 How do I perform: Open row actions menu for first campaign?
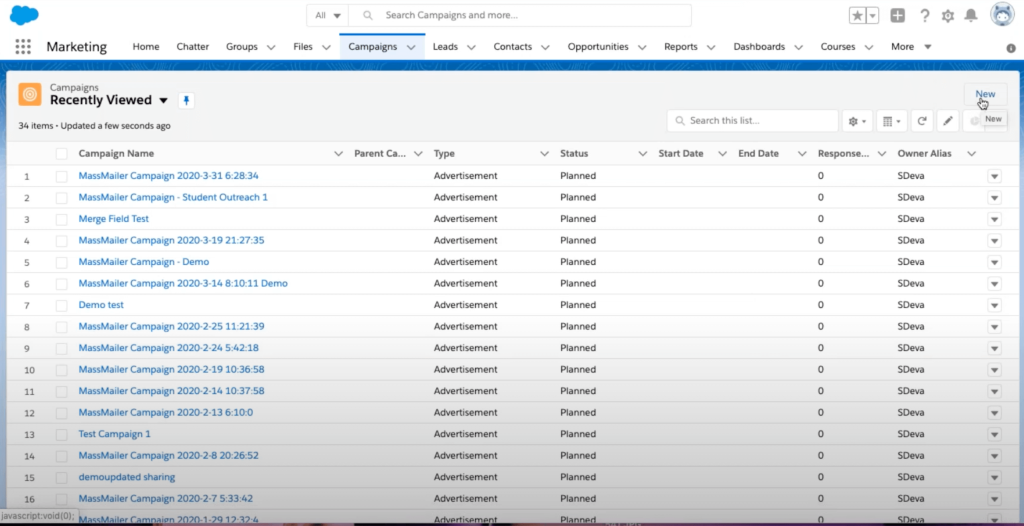[994, 176]
